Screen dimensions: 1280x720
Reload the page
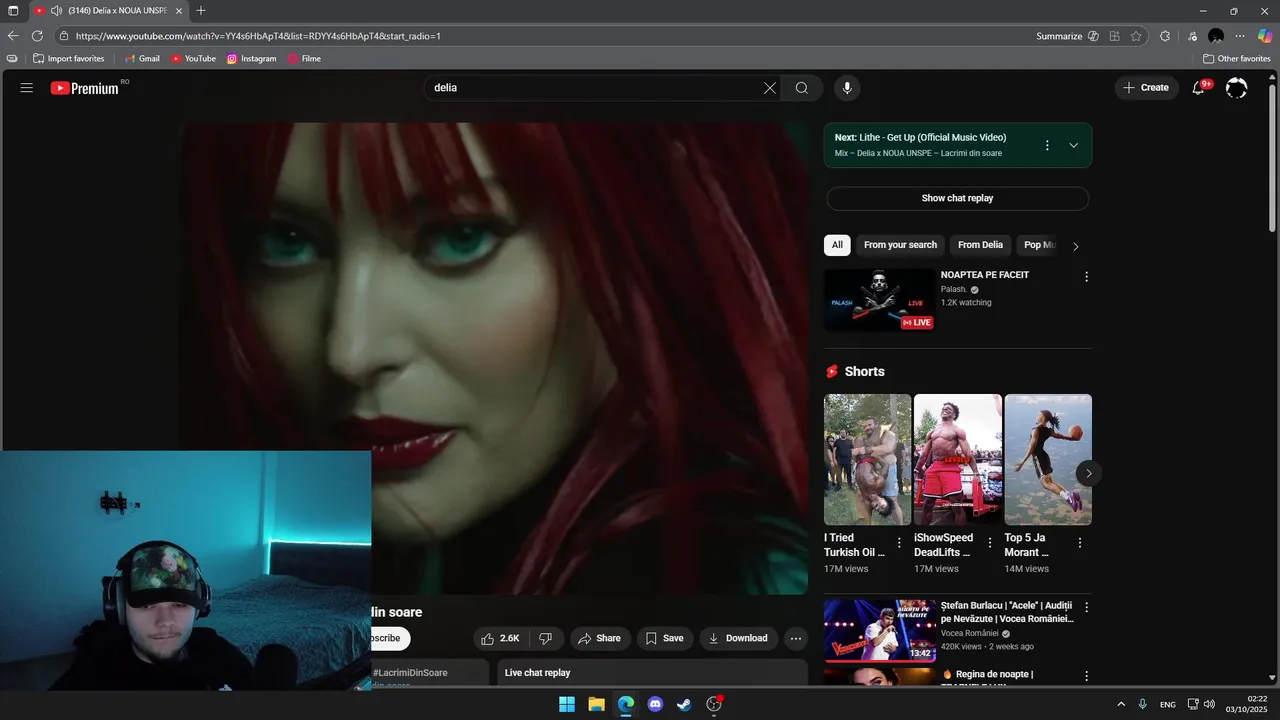pyautogui.click(x=37, y=36)
